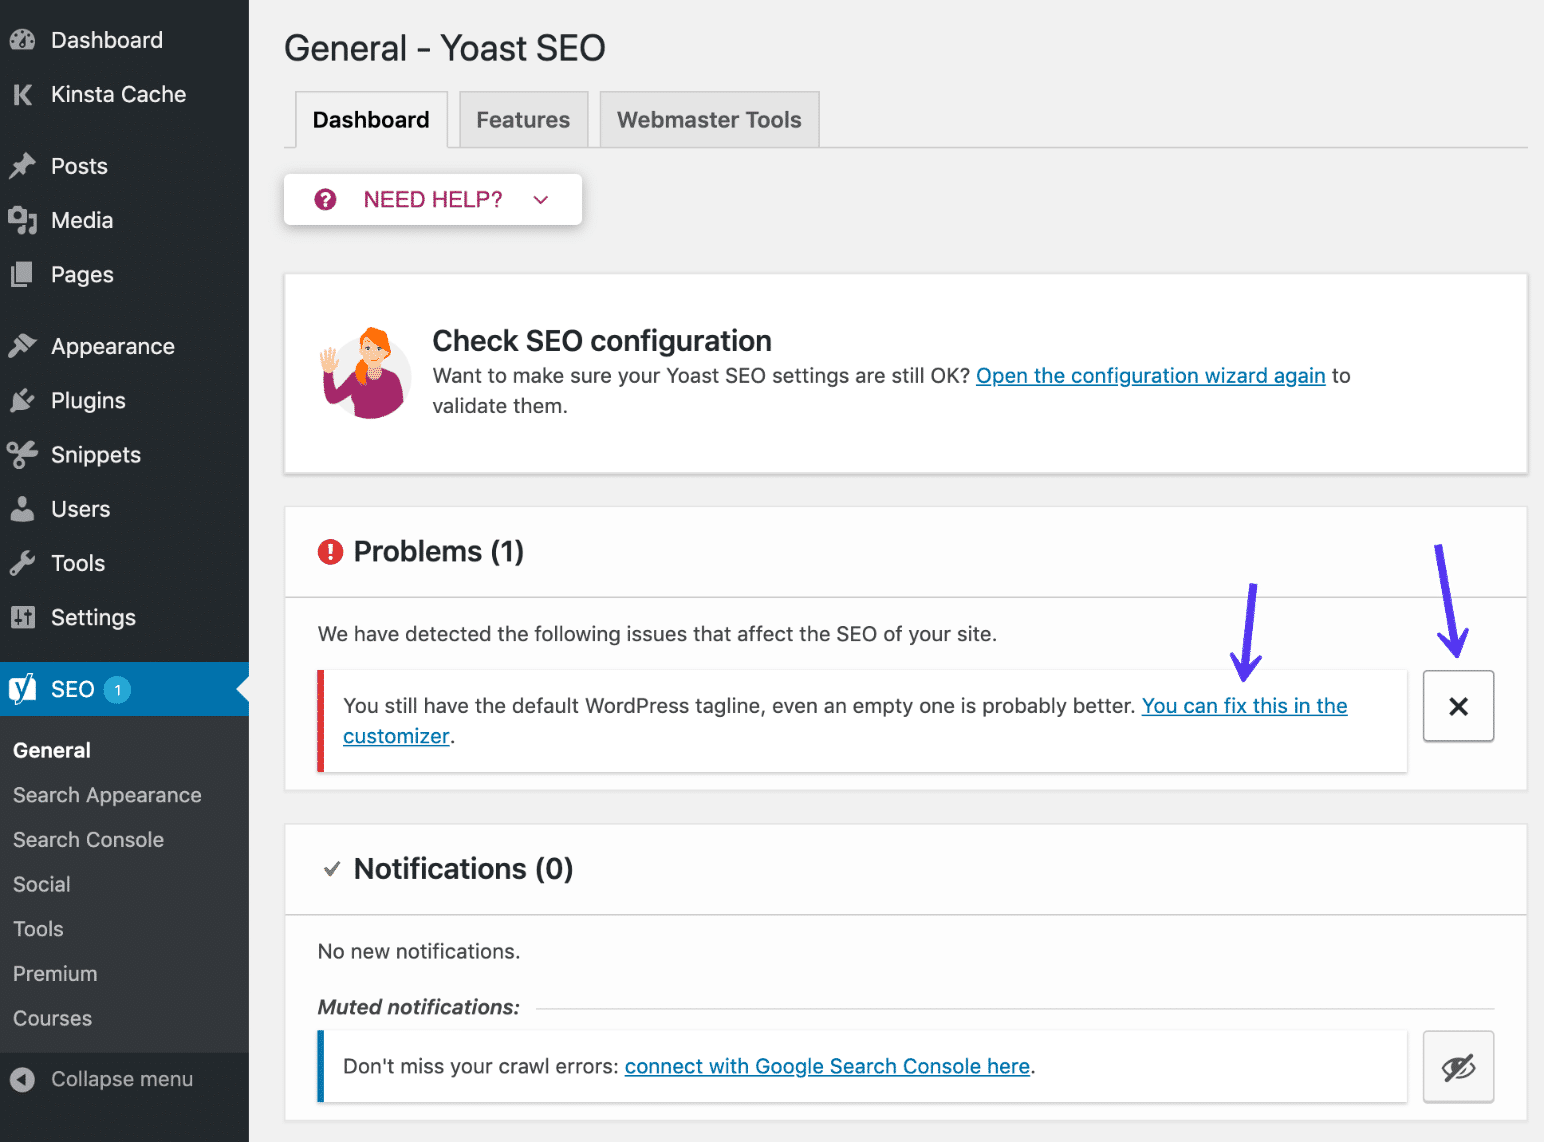The image size is (1544, 1142).
Task: Click the Snippets scissors icon
Action: click(22, 455)
